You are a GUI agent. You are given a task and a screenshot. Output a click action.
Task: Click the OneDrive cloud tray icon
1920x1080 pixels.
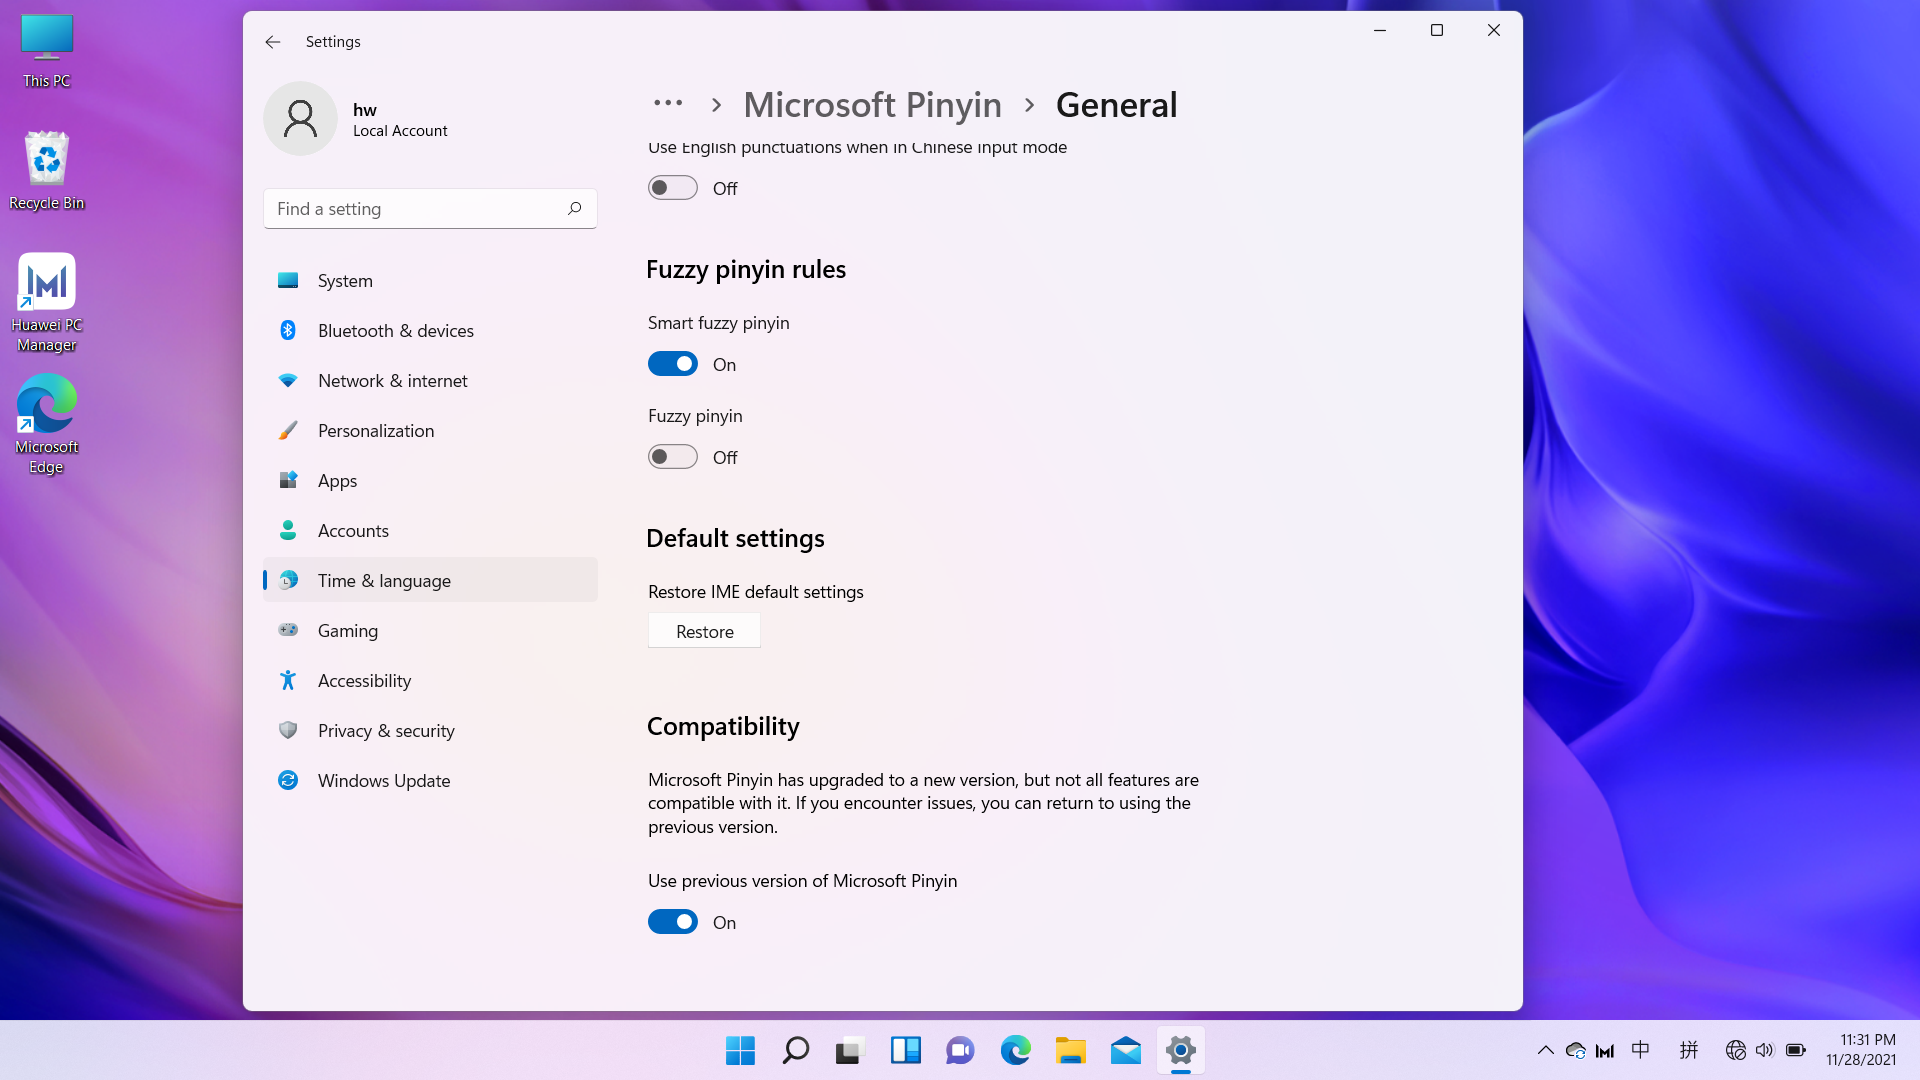click(1576, 1050)
